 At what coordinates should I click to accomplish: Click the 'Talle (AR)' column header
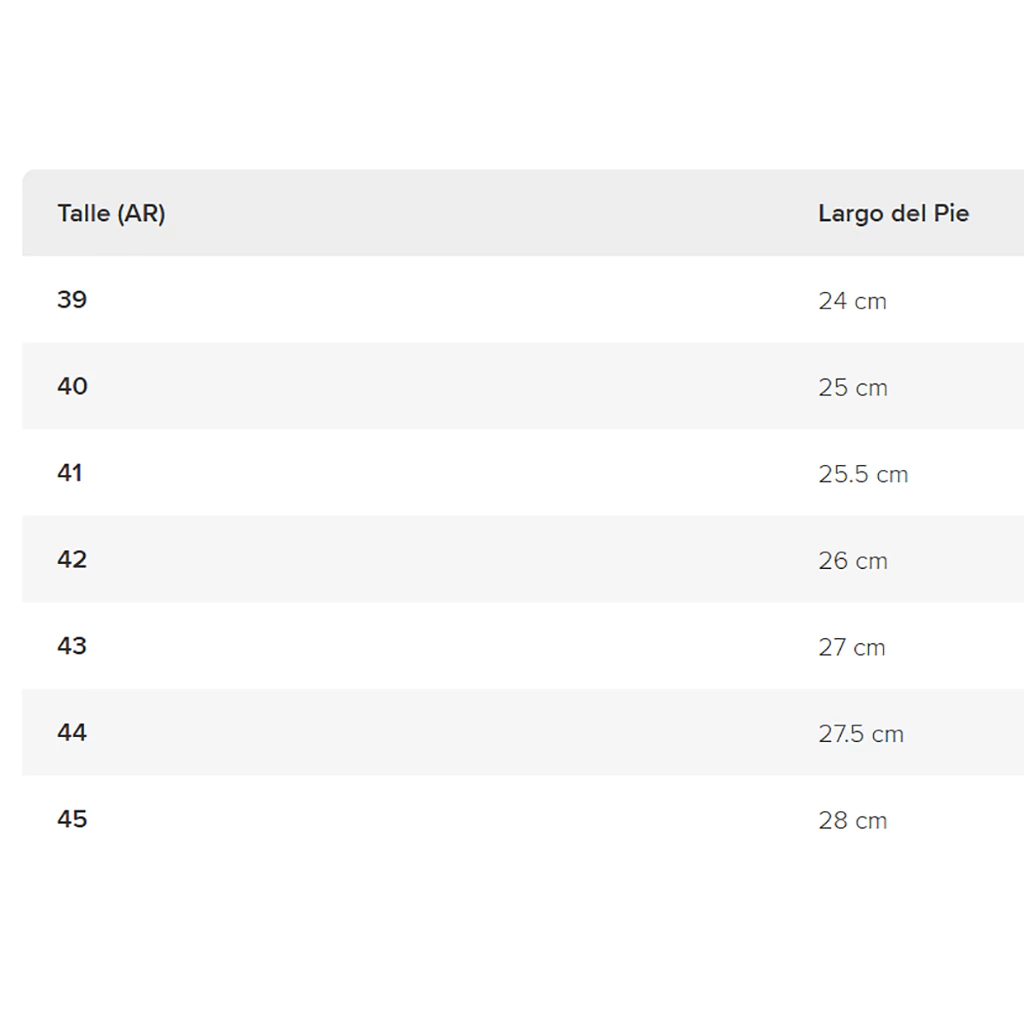tap(111, 213)
